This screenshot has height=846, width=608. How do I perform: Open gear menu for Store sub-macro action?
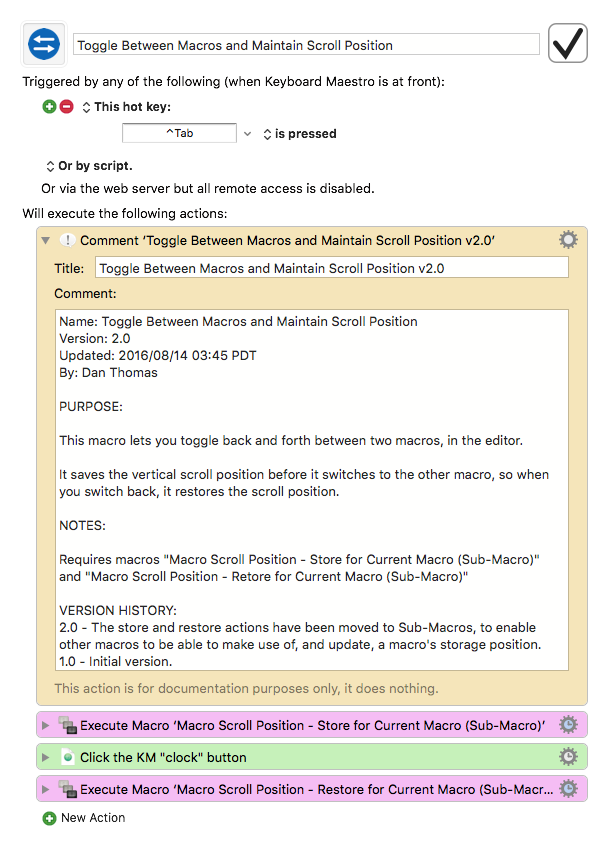point(568,725)
